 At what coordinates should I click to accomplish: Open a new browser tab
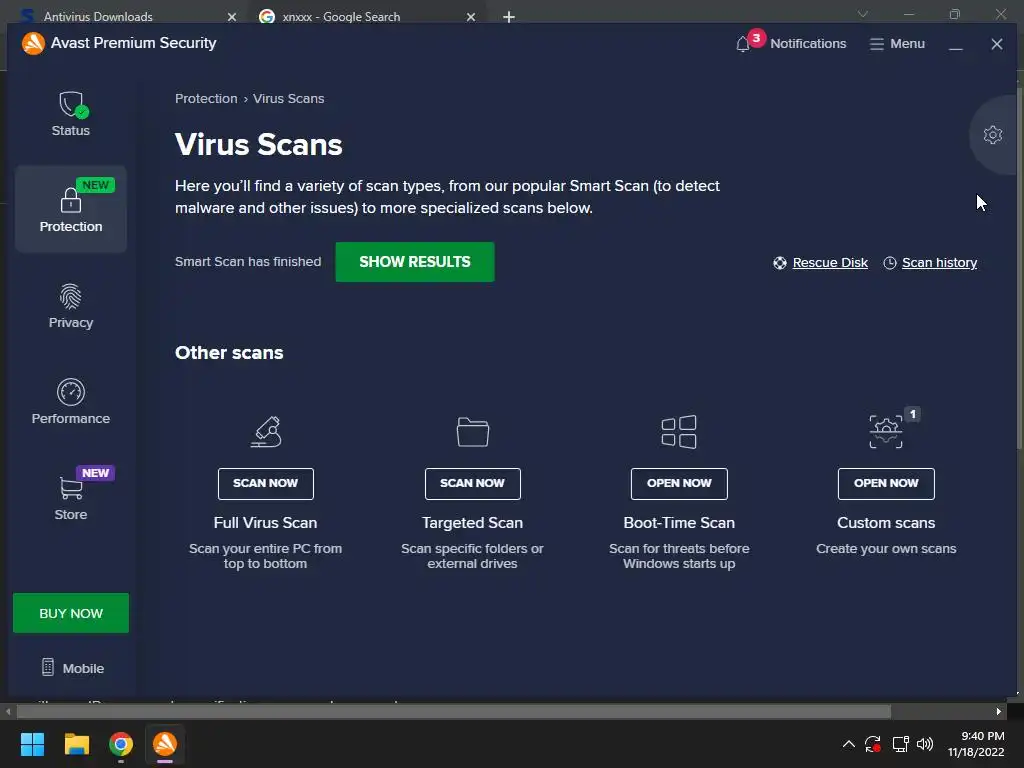[509, 17]
